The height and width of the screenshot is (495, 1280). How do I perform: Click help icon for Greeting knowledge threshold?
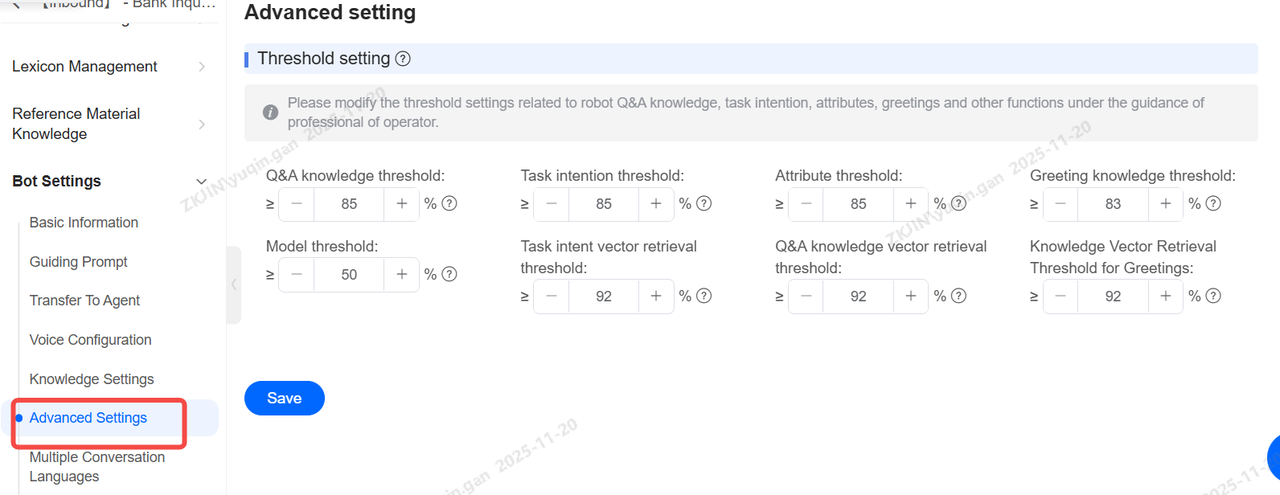pos(1213,204)
